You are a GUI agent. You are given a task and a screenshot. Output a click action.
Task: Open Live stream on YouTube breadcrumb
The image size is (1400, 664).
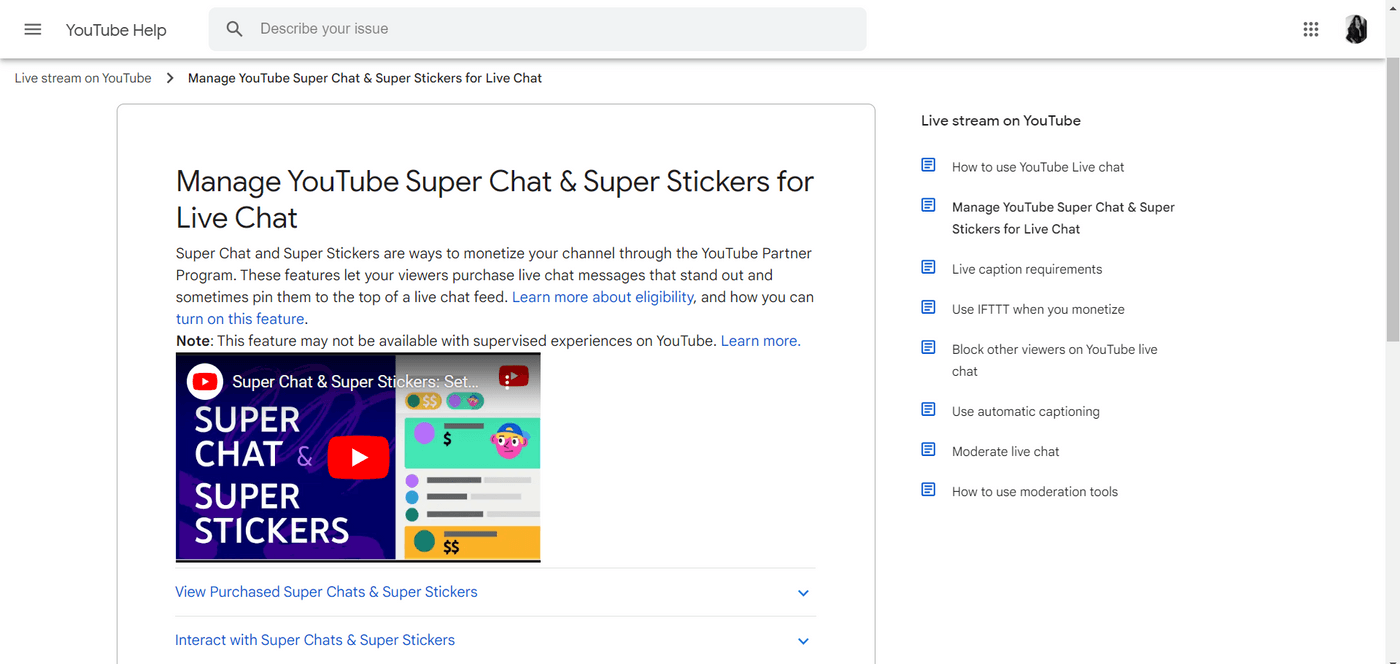tap(82, 77)
